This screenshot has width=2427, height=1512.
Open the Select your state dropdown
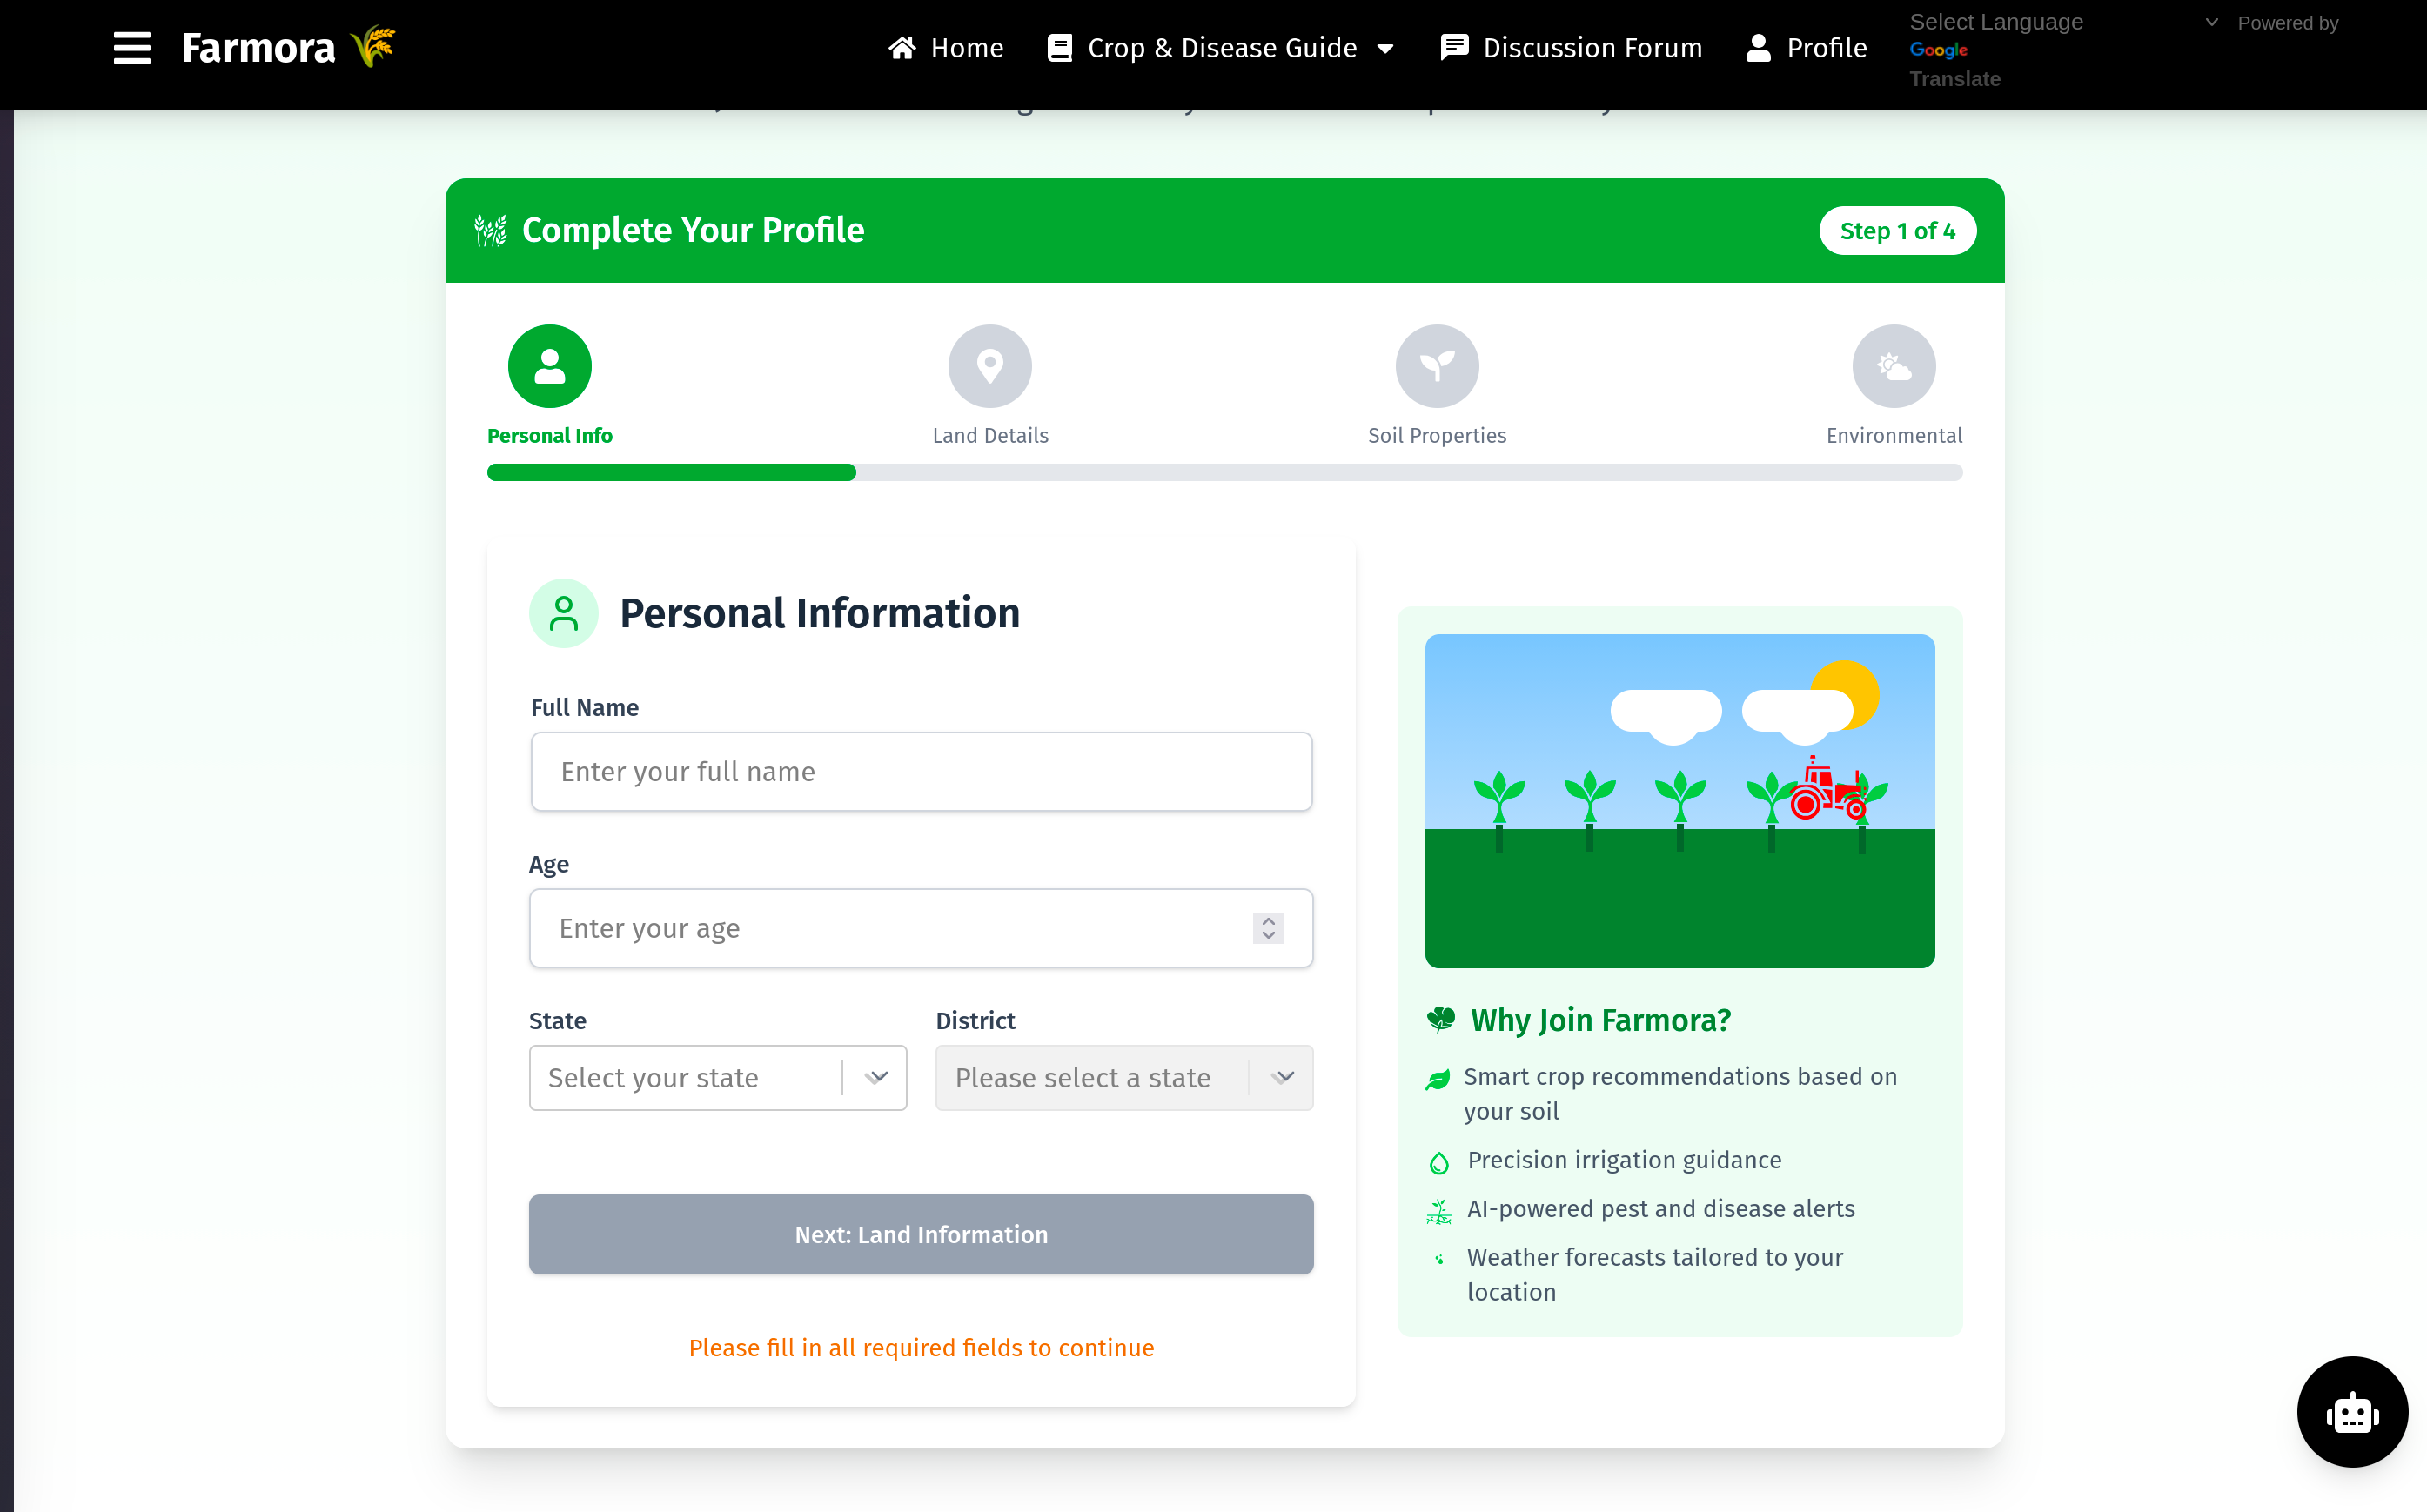(717, 1078)
